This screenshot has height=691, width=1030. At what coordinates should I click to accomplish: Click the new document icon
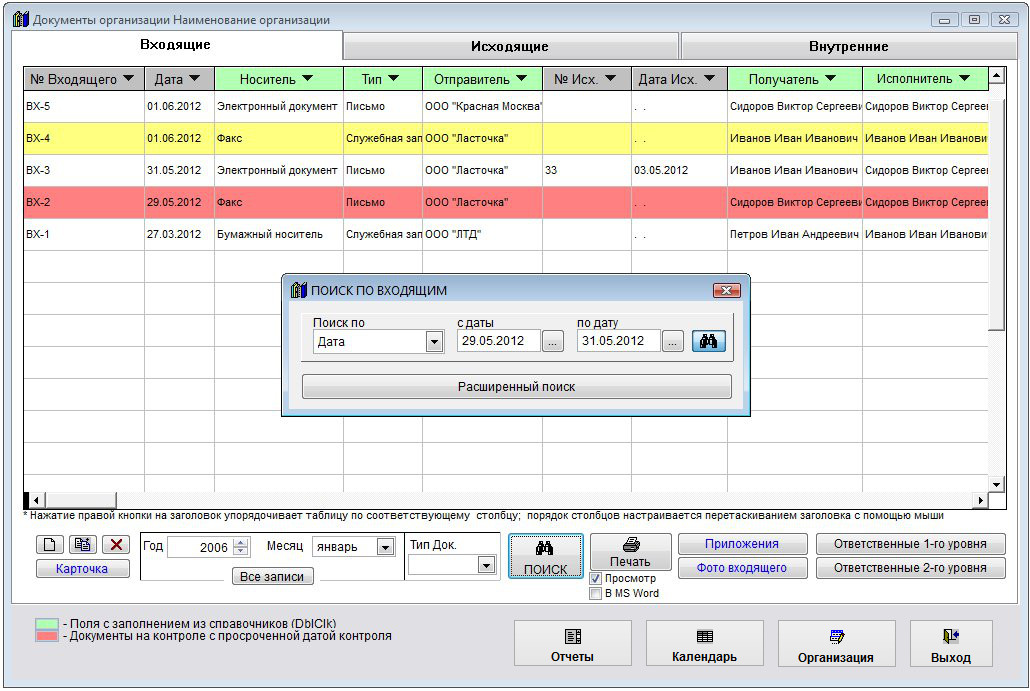[50, 545]
